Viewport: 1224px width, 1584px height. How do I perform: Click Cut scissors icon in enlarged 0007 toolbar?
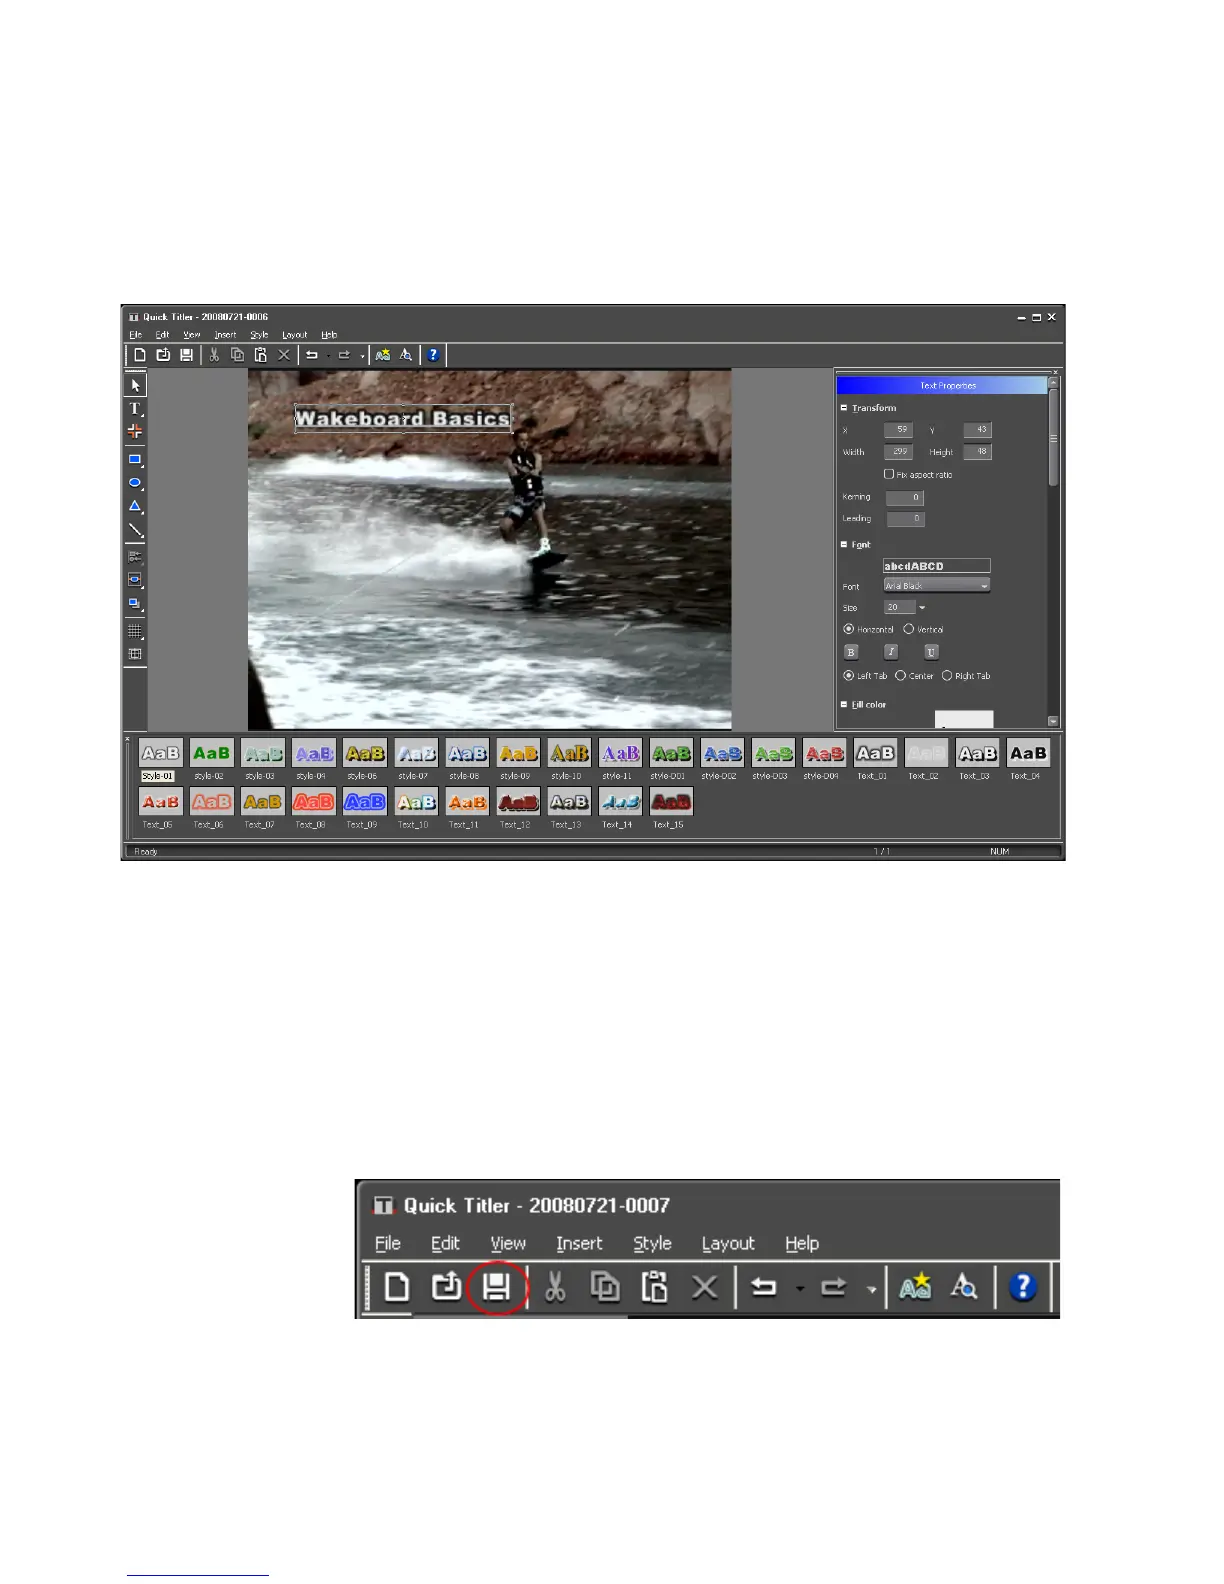tap(555, 1287)
